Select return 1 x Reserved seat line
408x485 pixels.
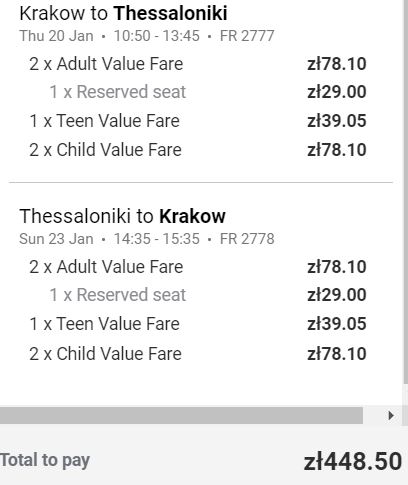[208, 295]
